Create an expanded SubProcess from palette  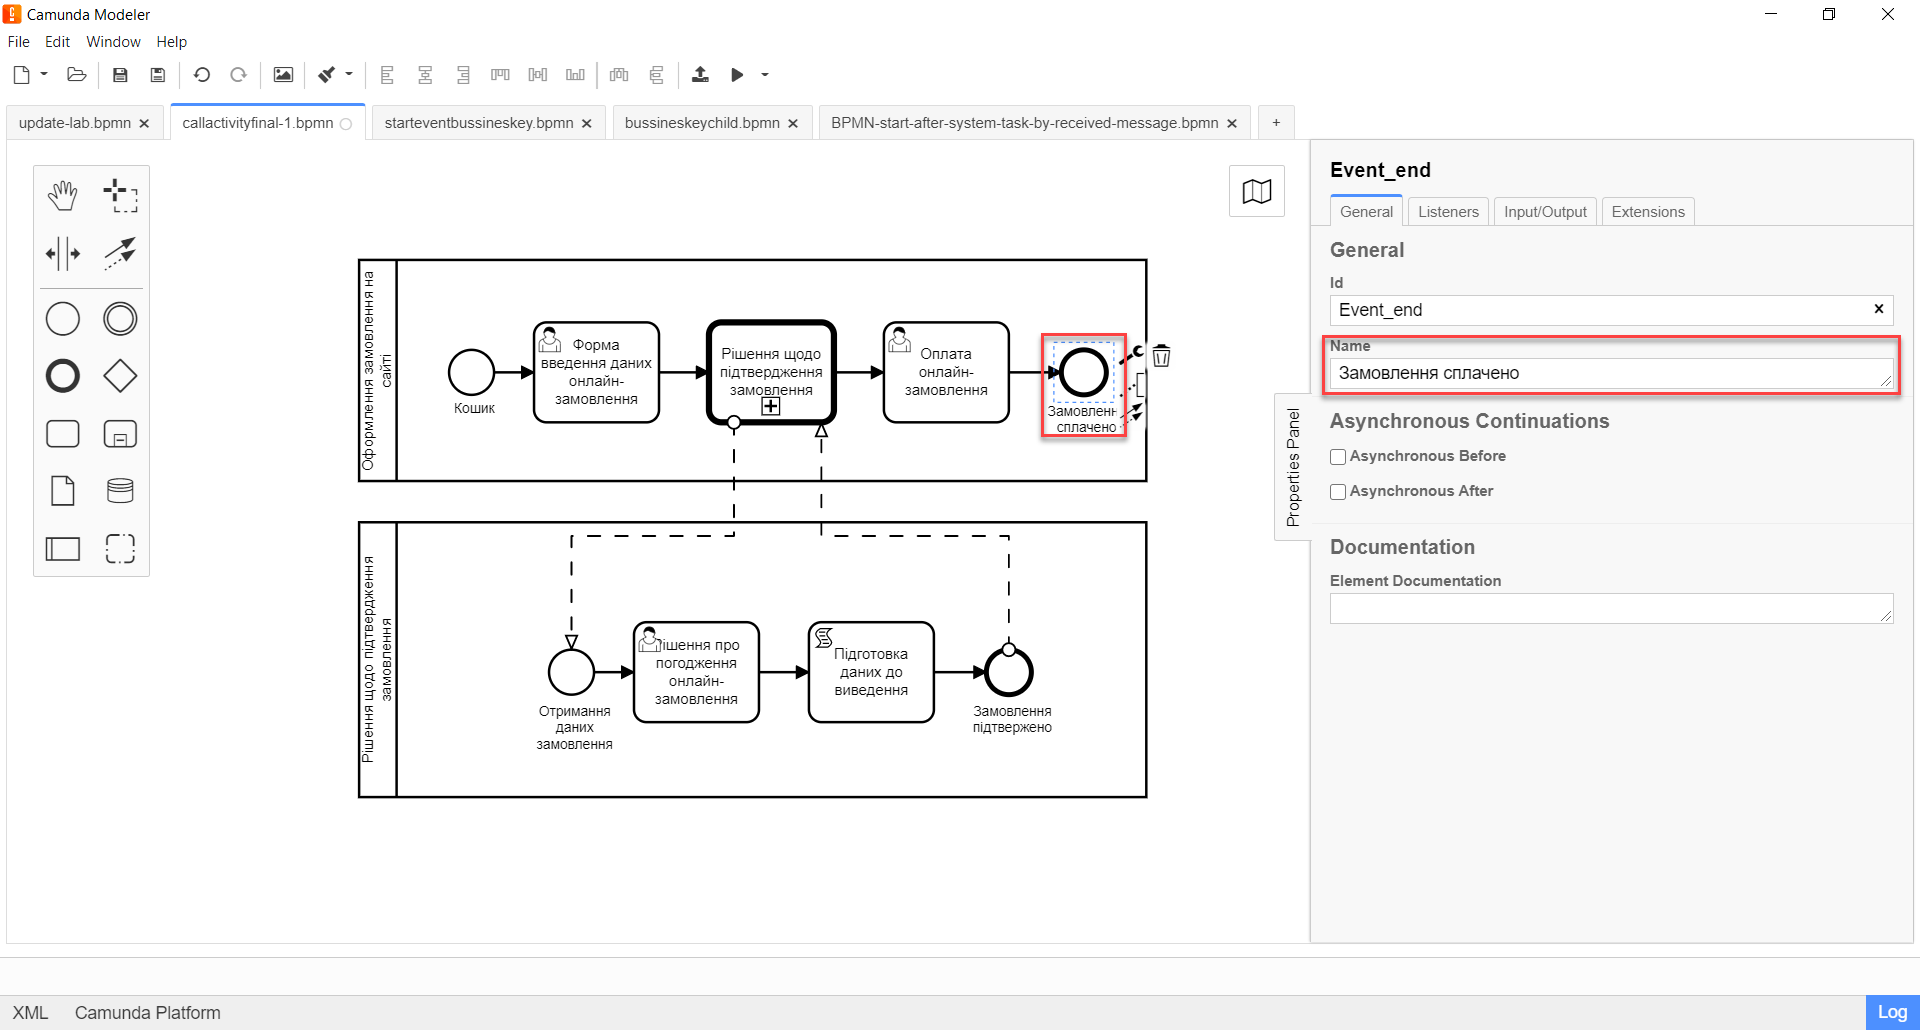[x=120, y=434]
